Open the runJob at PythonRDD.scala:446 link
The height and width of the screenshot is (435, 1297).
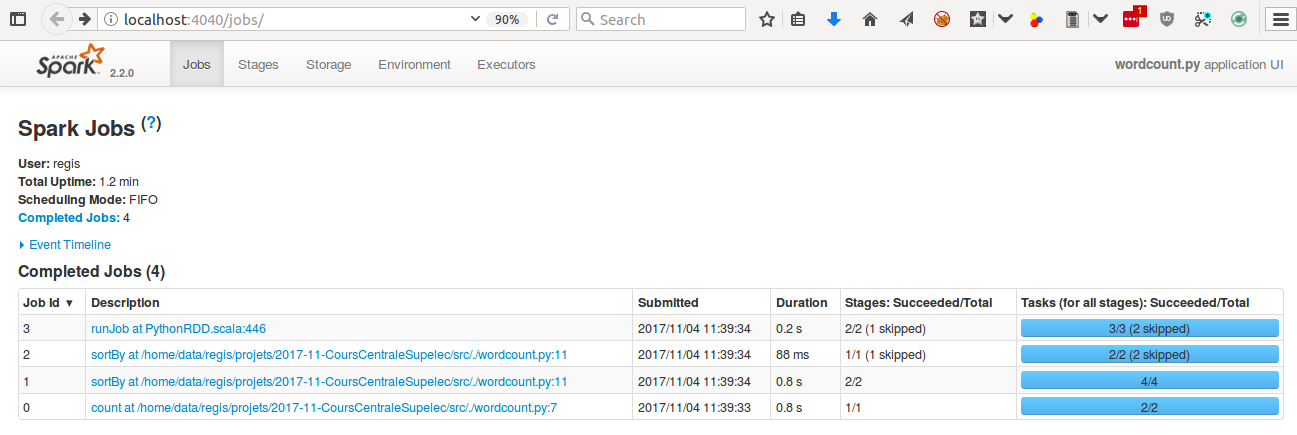[x=178, y=328]
